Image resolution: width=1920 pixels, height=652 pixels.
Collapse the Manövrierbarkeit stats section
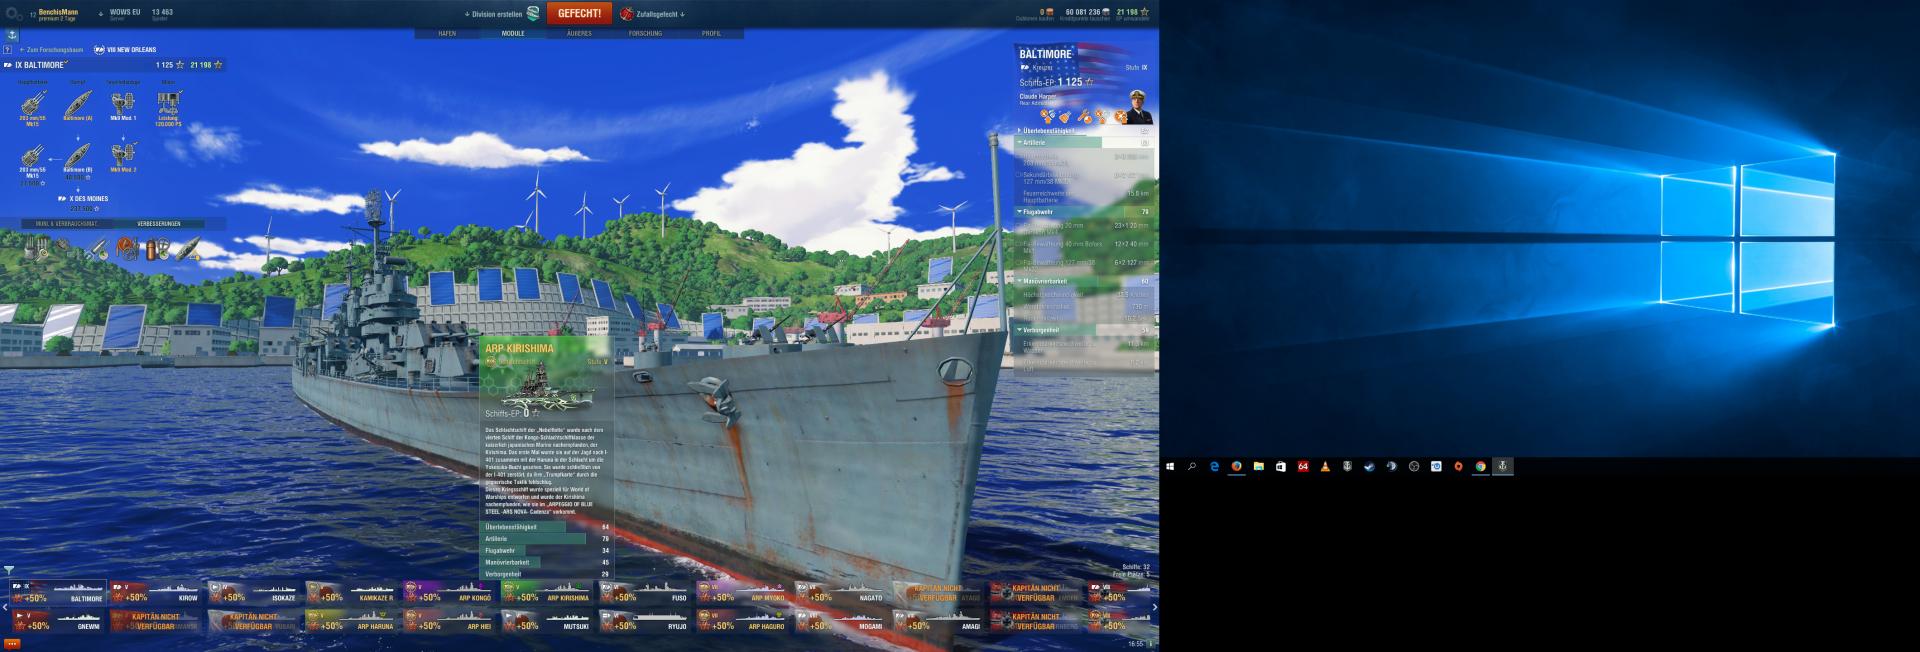click(1085, 281)
